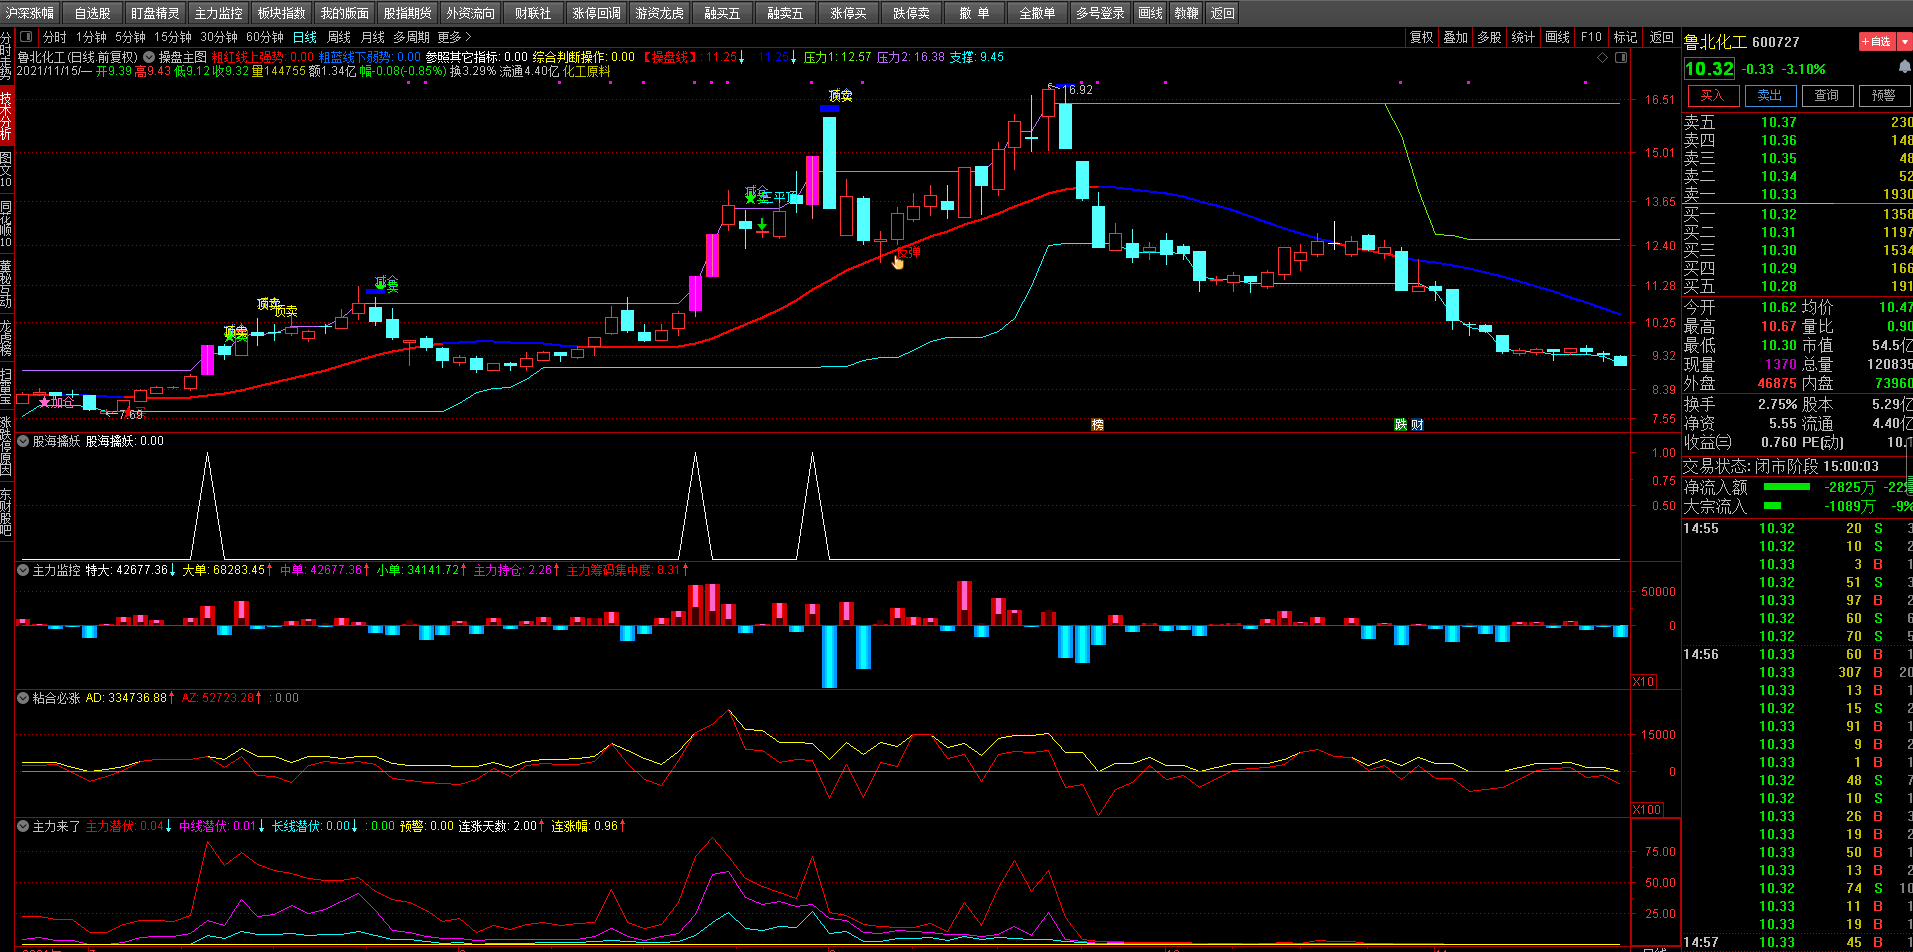
Task: Click the 跌 badge on chart bottom
Action: click(1401, 425)
